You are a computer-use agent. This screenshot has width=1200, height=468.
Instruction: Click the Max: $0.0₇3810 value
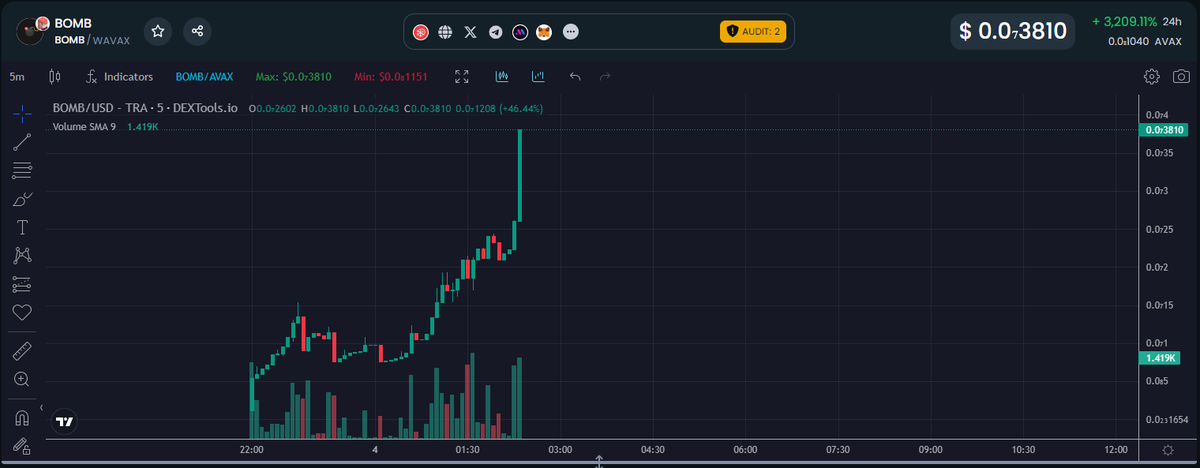tap(294, 76)
